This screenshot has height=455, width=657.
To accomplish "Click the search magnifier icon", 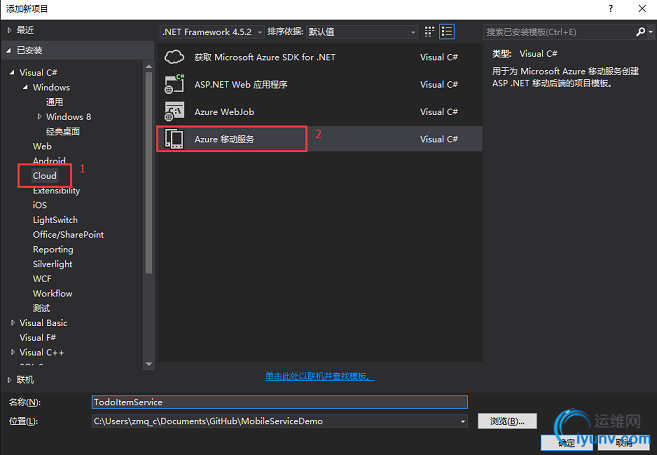I will pyautogui.click(x=640, y=32).
